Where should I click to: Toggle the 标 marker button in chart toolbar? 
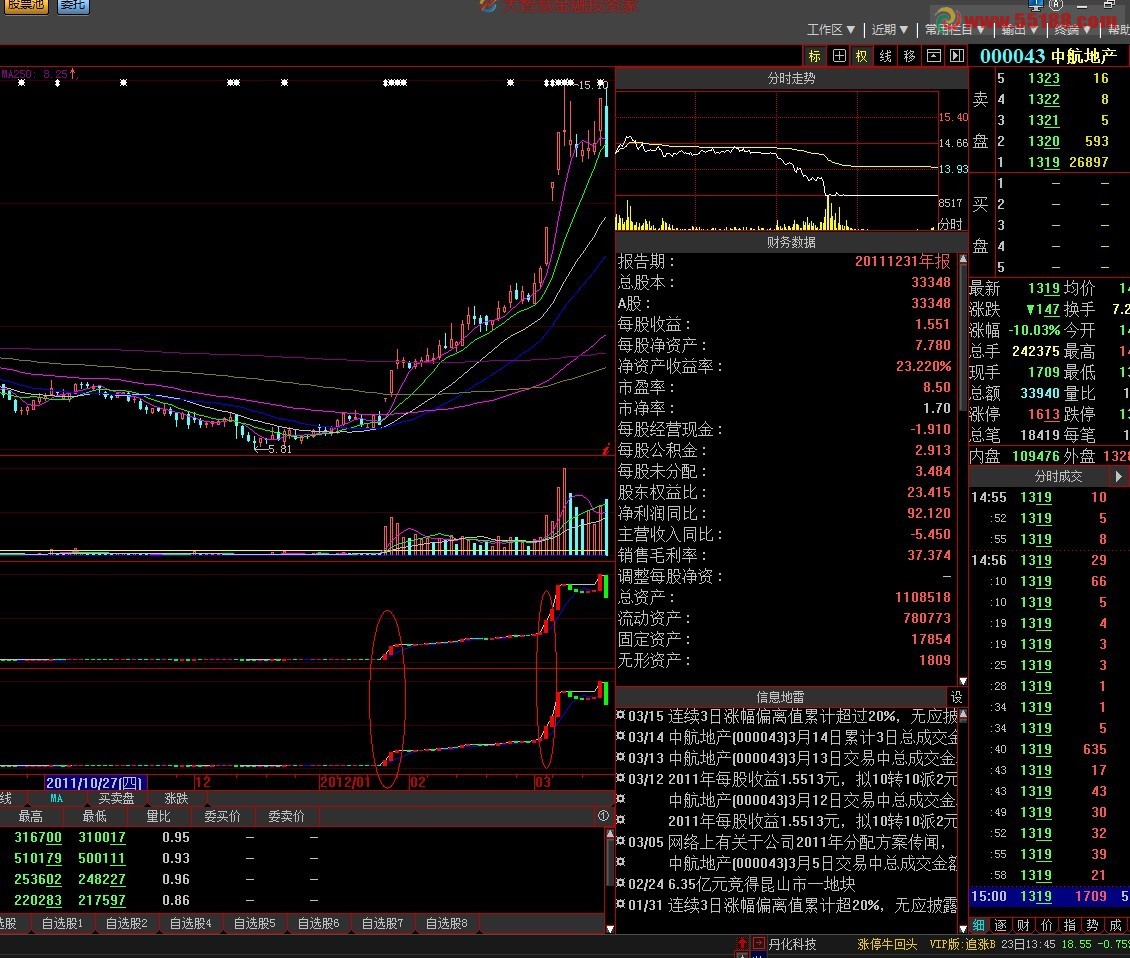815,57
